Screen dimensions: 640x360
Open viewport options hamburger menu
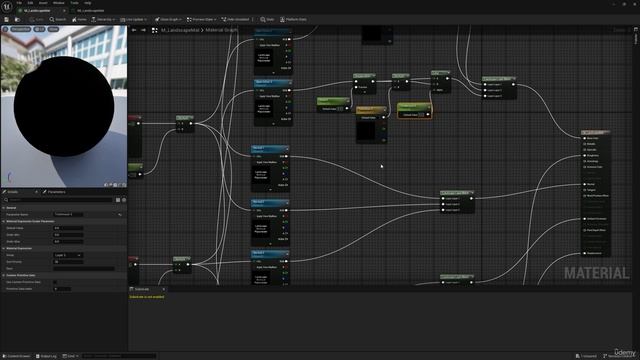coord(5,29)
